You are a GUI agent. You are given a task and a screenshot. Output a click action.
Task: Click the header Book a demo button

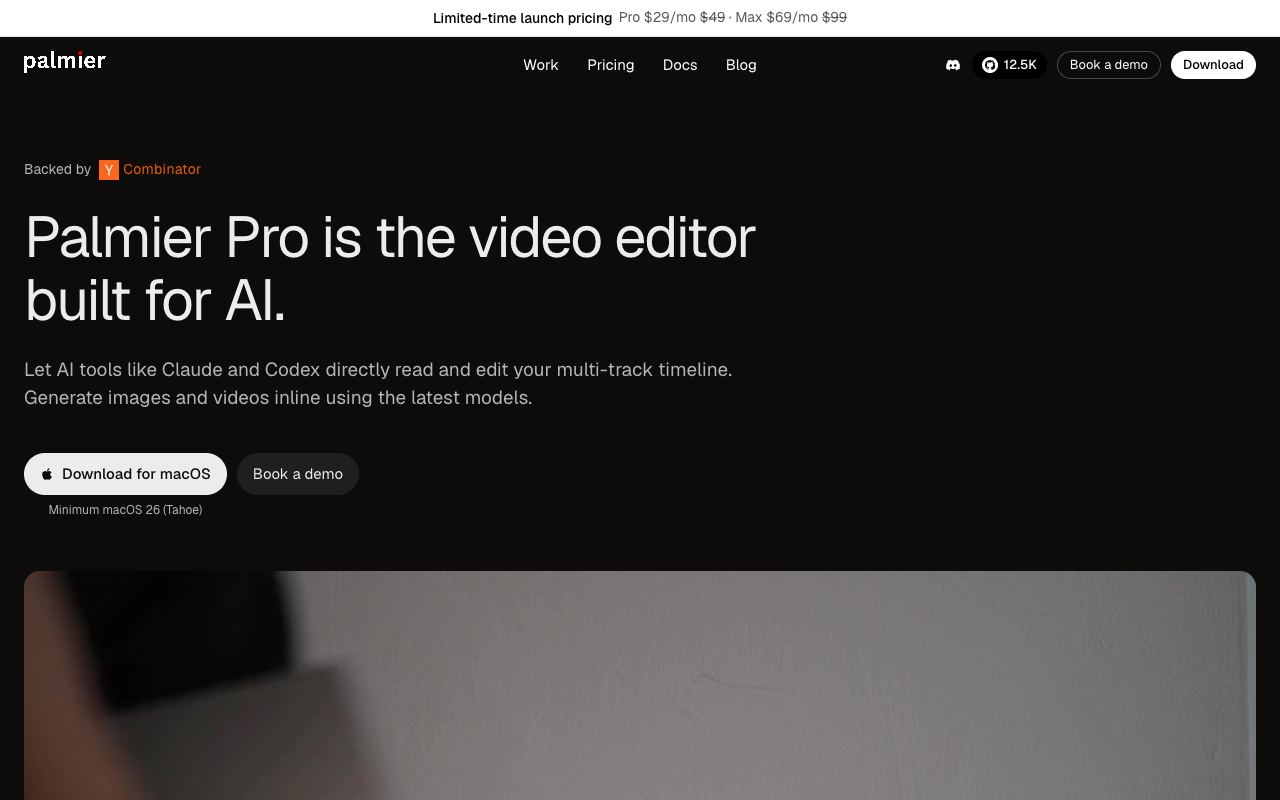pyautogui.click(x=1109, y=65)
